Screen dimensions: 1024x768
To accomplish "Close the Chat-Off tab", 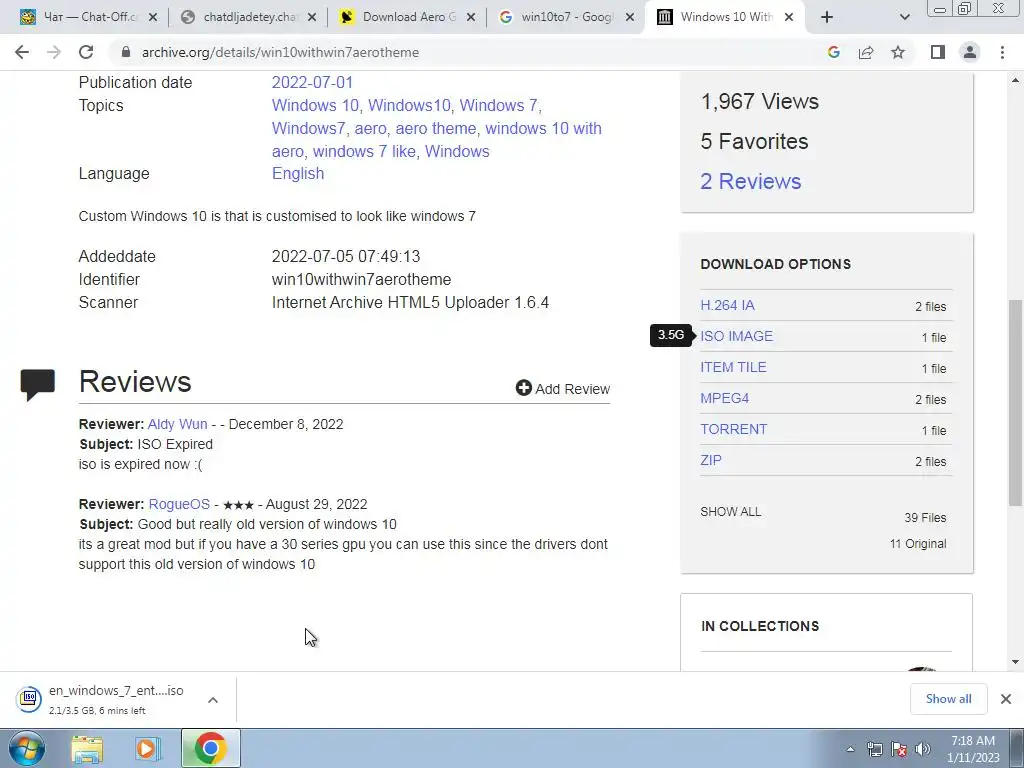I will 153,18.
